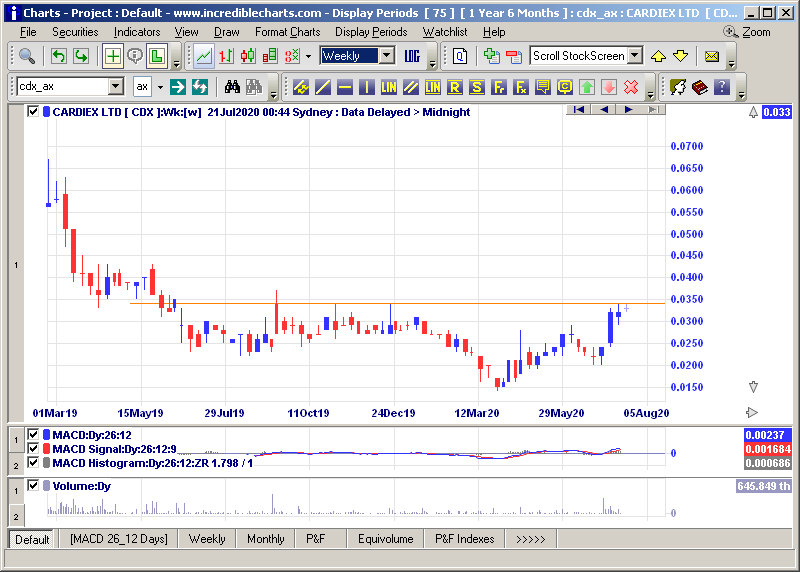Select the horizontal line drawing tool
The width and height of the screenshot is (800, 572).
coord(345,87)
